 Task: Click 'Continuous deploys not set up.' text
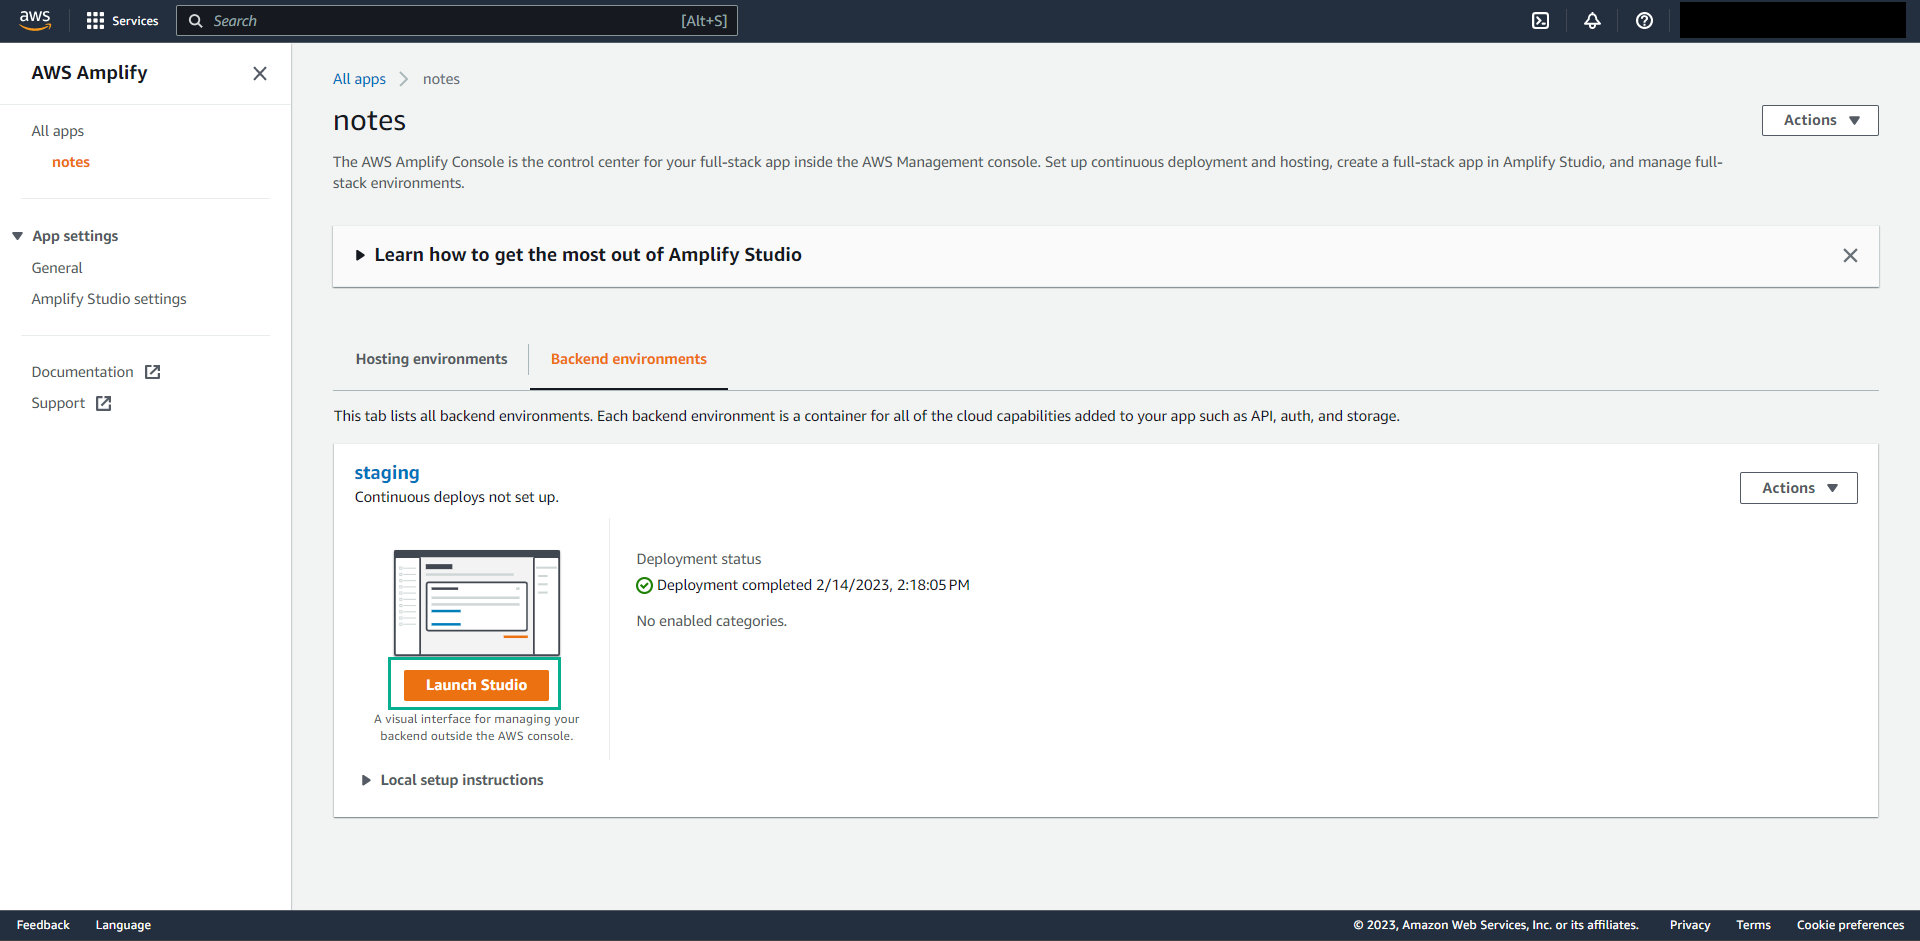(456, 497)
